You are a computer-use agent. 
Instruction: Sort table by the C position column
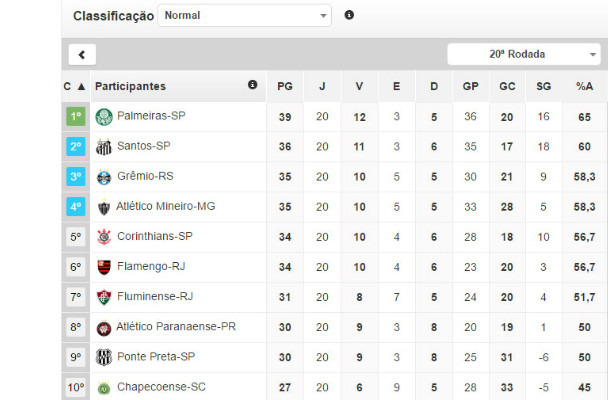[x=74, y=87]
